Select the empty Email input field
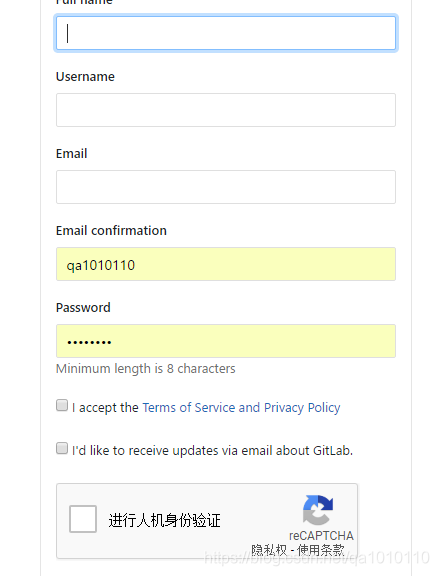The width and height of the screenshot is (439, 576). click(x=226, y=187)
